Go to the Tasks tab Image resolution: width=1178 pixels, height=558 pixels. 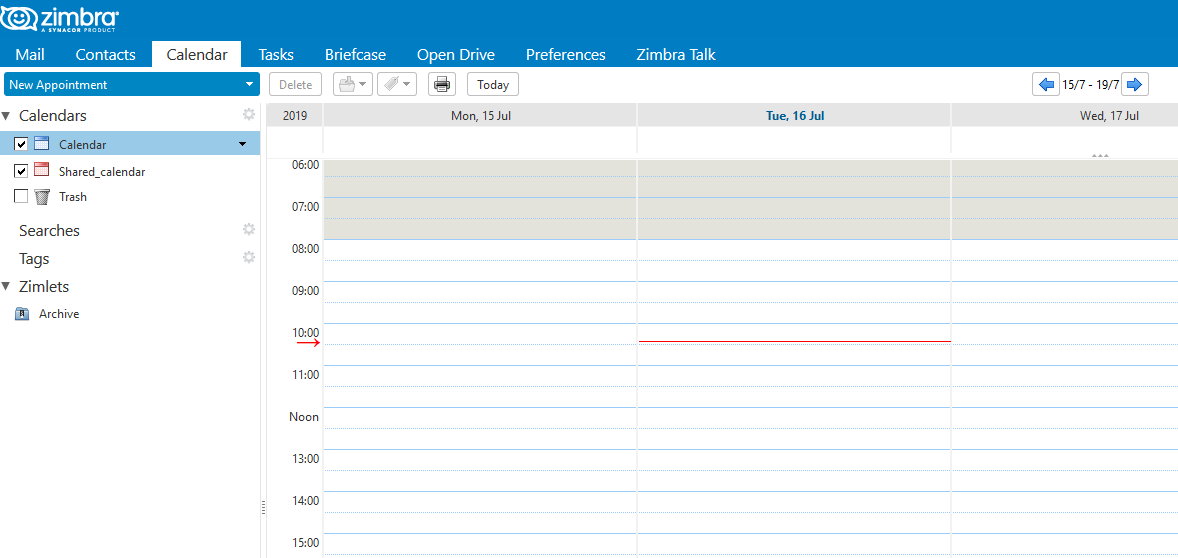point(276,55)
